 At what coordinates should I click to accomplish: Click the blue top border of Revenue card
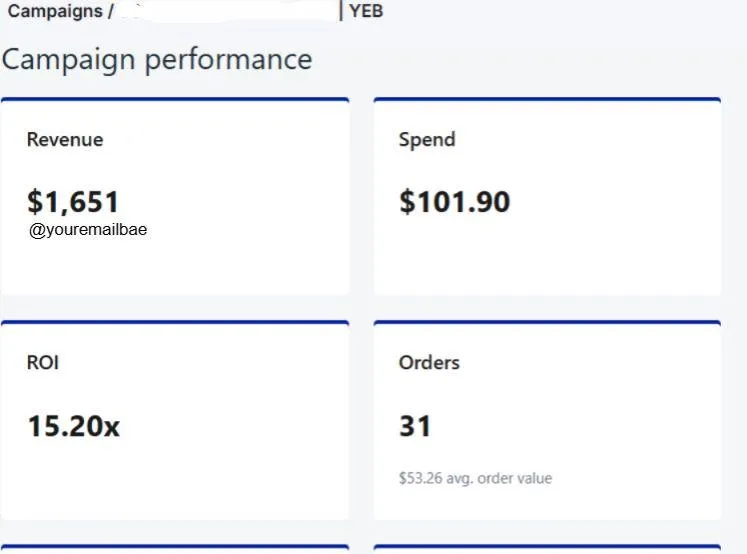coord(175,99)
